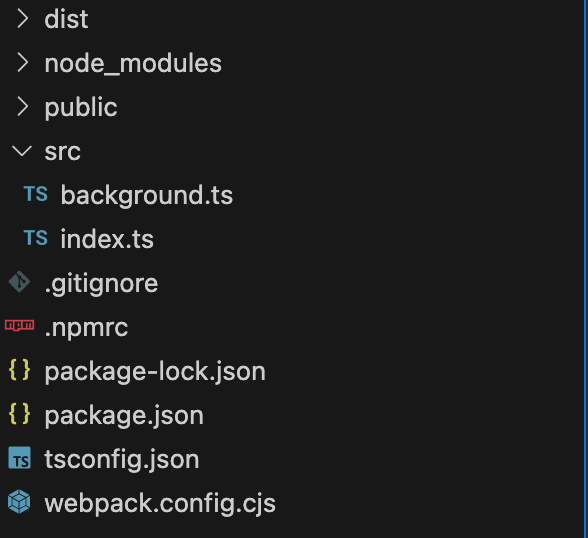Image resolution: width=588 pixels, height=538 pixels.
Task: Click the webpack cube icon
Action: (x=20, y=502)
